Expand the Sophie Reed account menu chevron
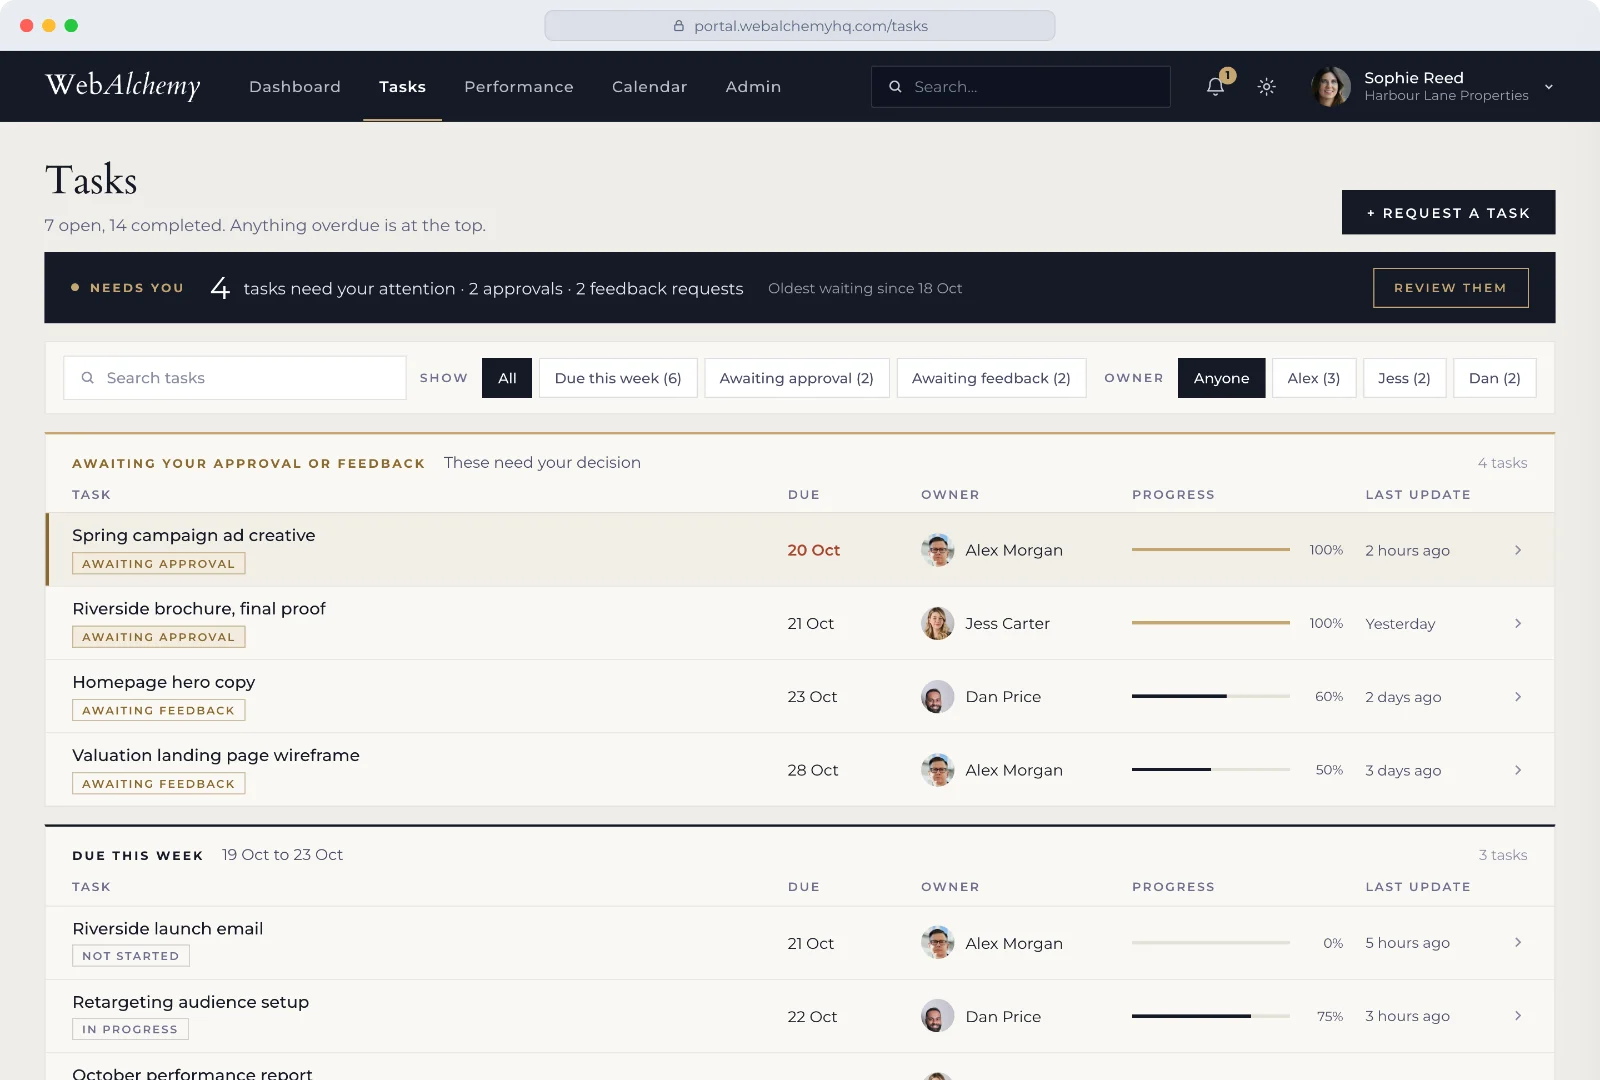Viewport: 1600px width, 1080px height. [1548, 87]
